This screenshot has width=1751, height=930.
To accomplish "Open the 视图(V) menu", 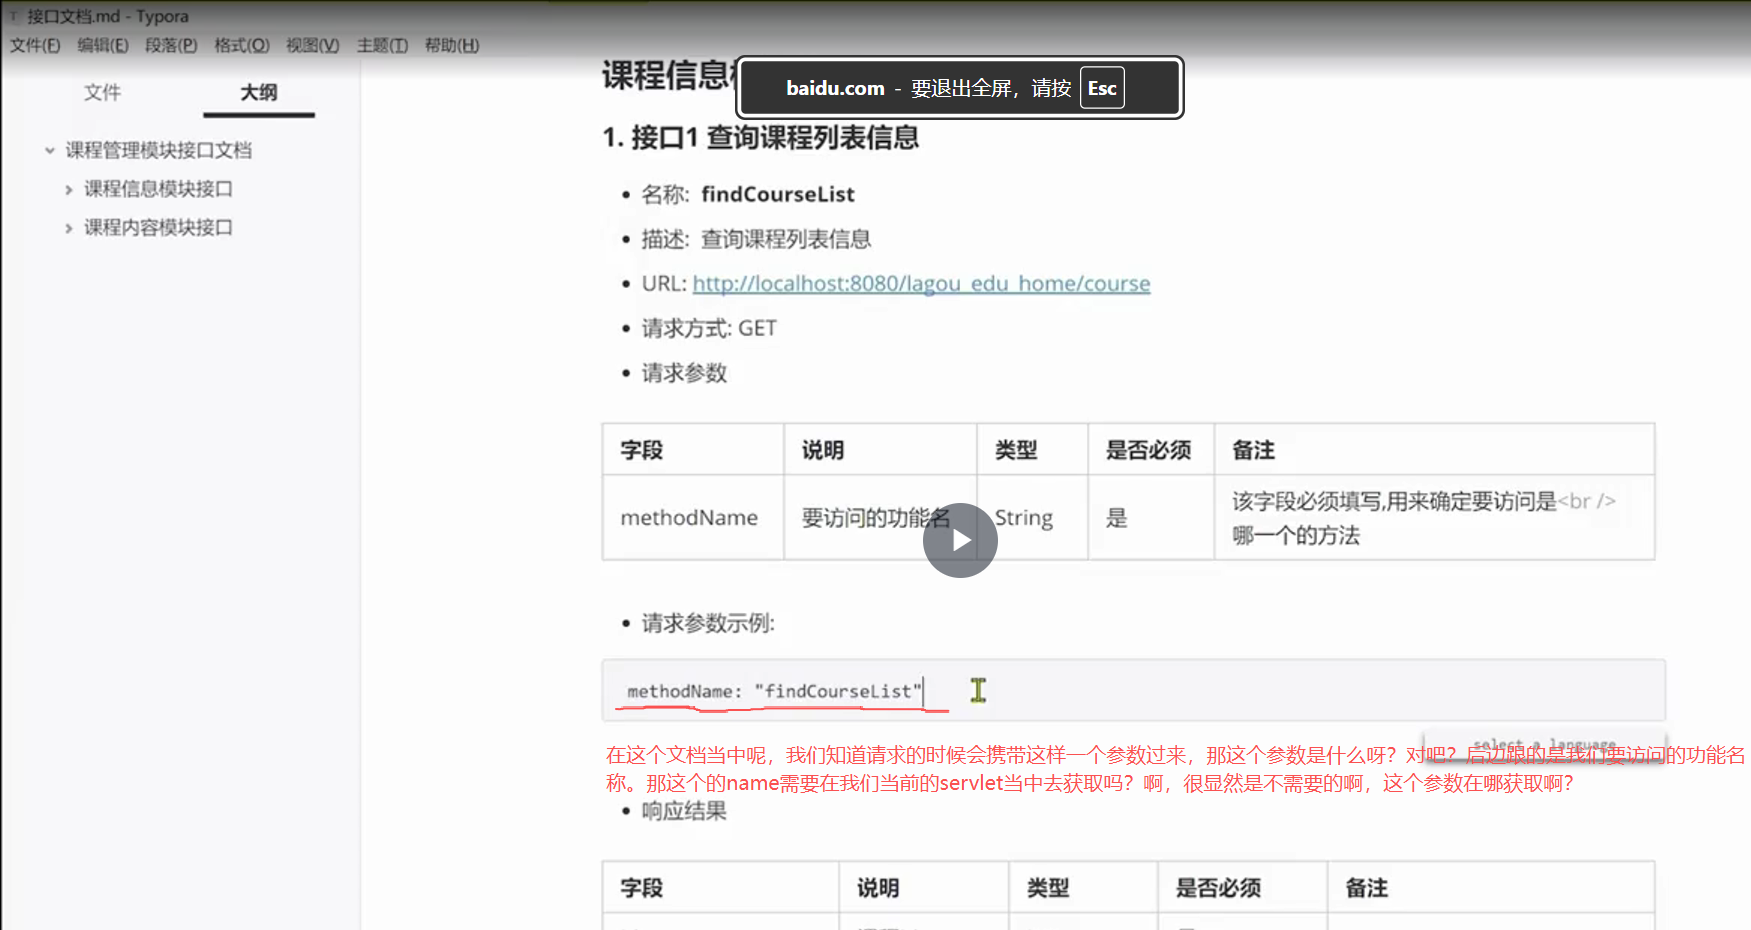I will 313,45.
